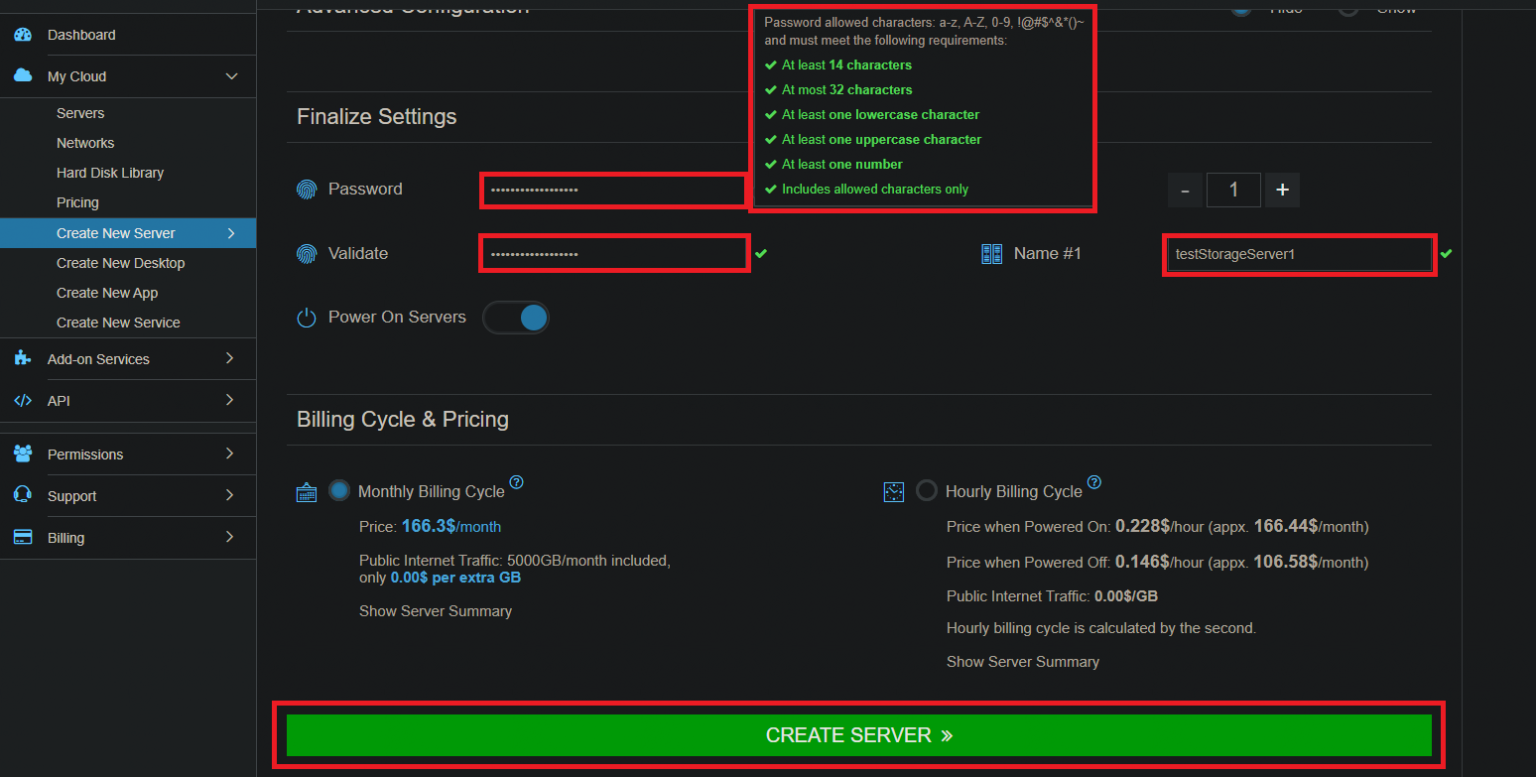Image resolution: width=1536 pixels, height=777 pixels.
Task: Click the My Cloud cloud icon
Action: coord(22,75)
